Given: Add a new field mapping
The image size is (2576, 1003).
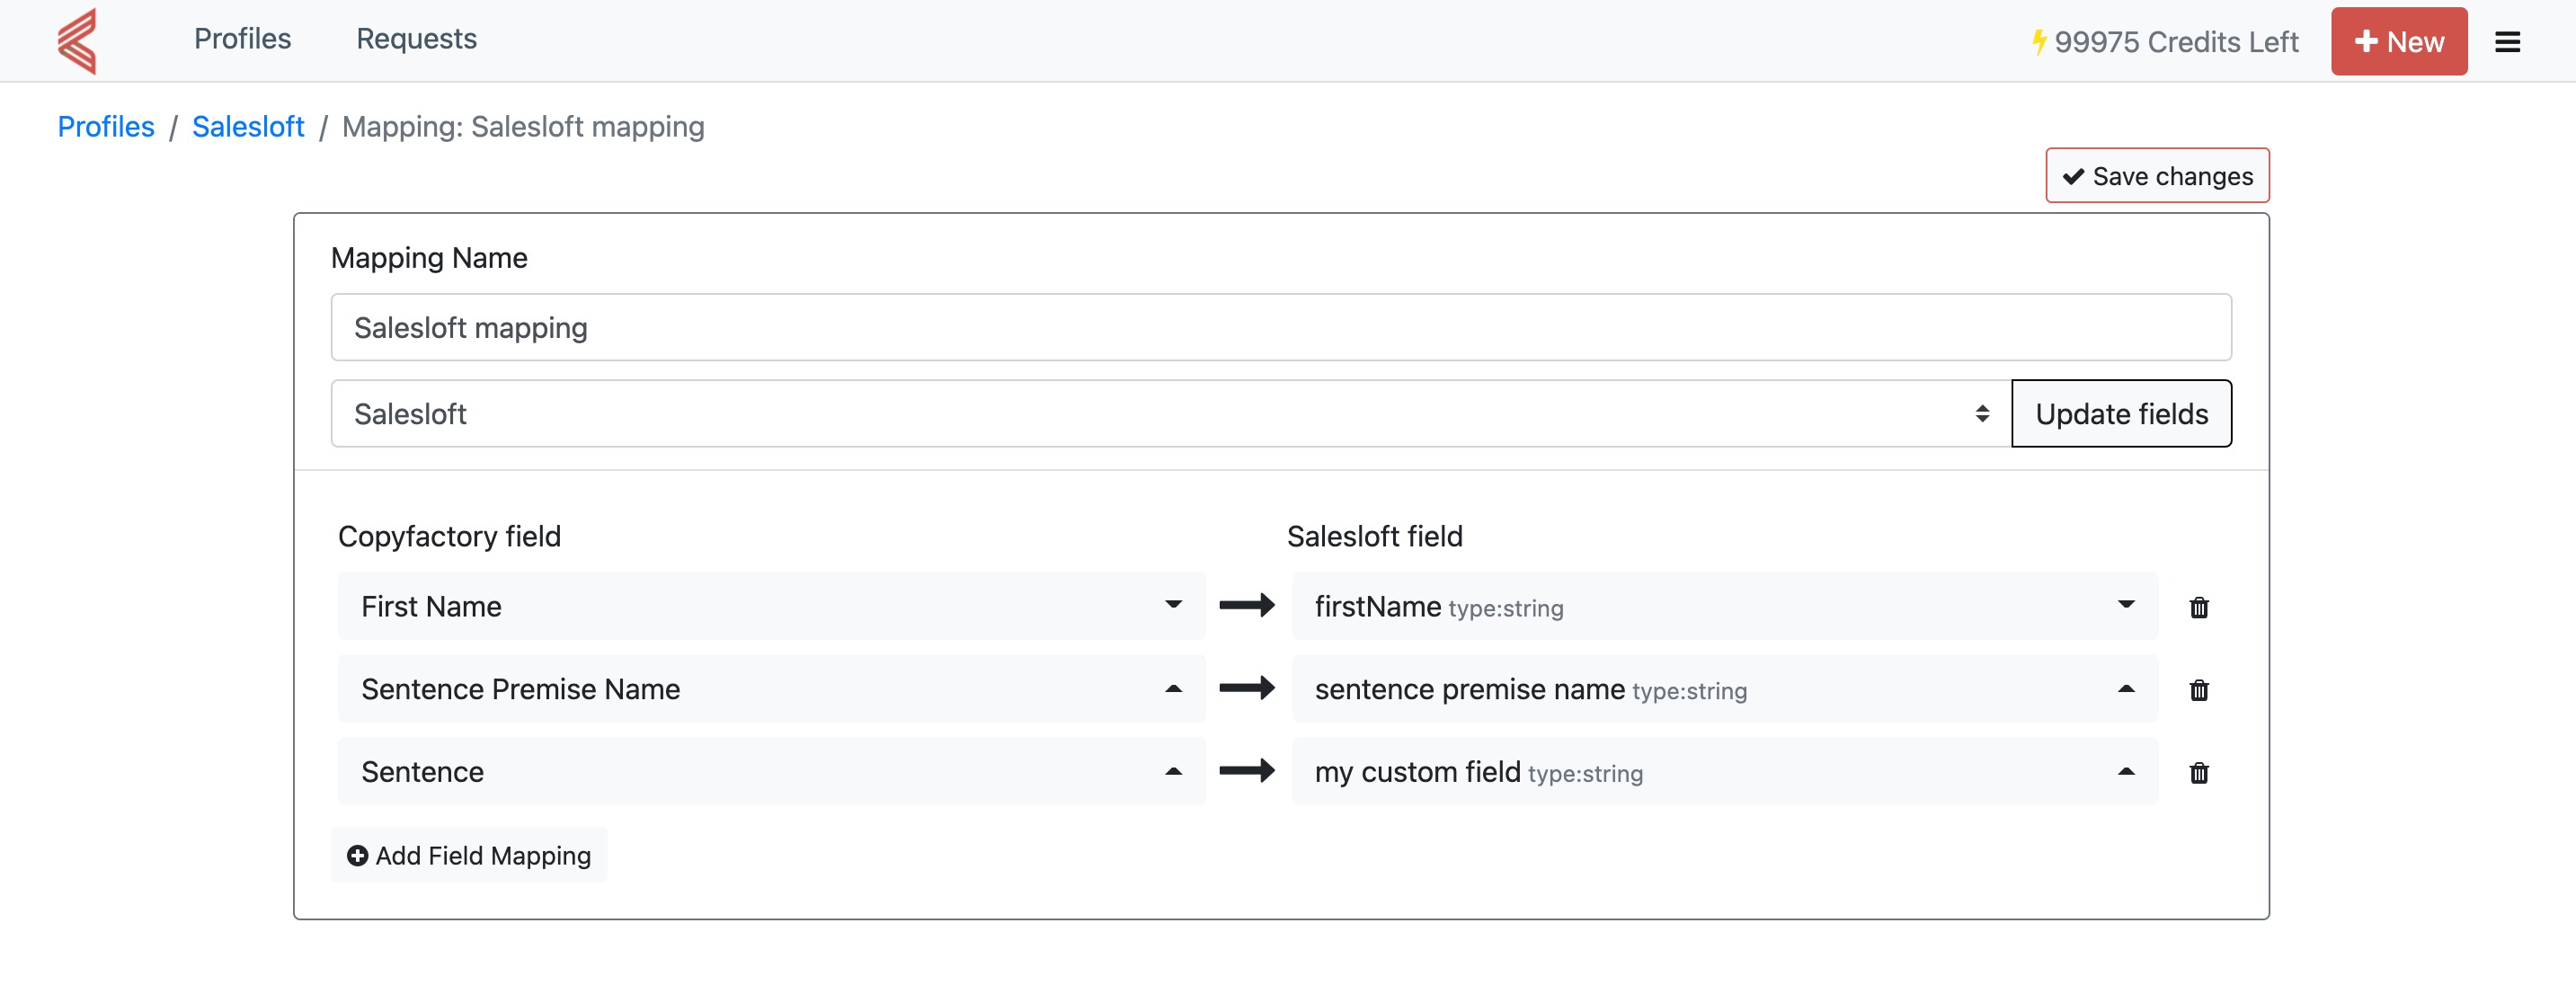Looking at the screenshot, I should 469,856.
